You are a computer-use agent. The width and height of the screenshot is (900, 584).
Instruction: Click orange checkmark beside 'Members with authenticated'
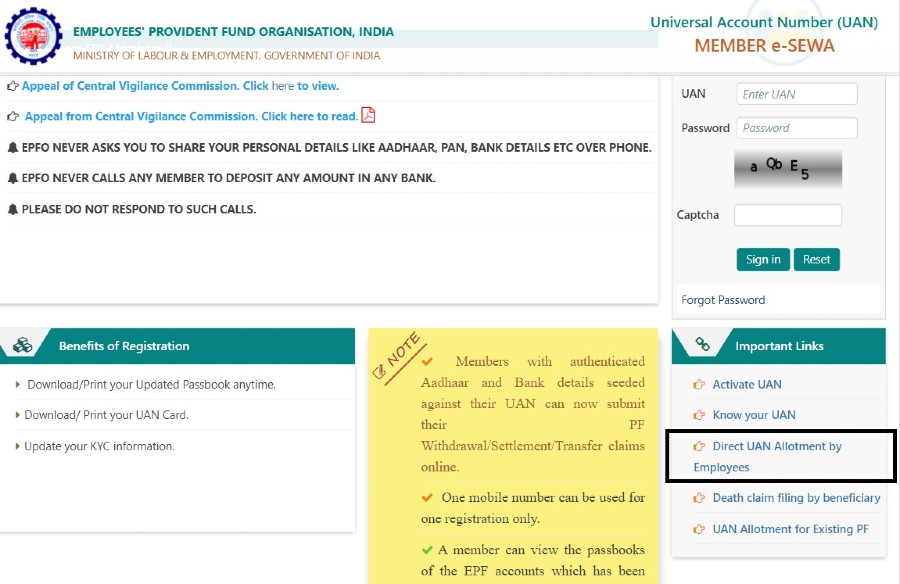[427, 362]
